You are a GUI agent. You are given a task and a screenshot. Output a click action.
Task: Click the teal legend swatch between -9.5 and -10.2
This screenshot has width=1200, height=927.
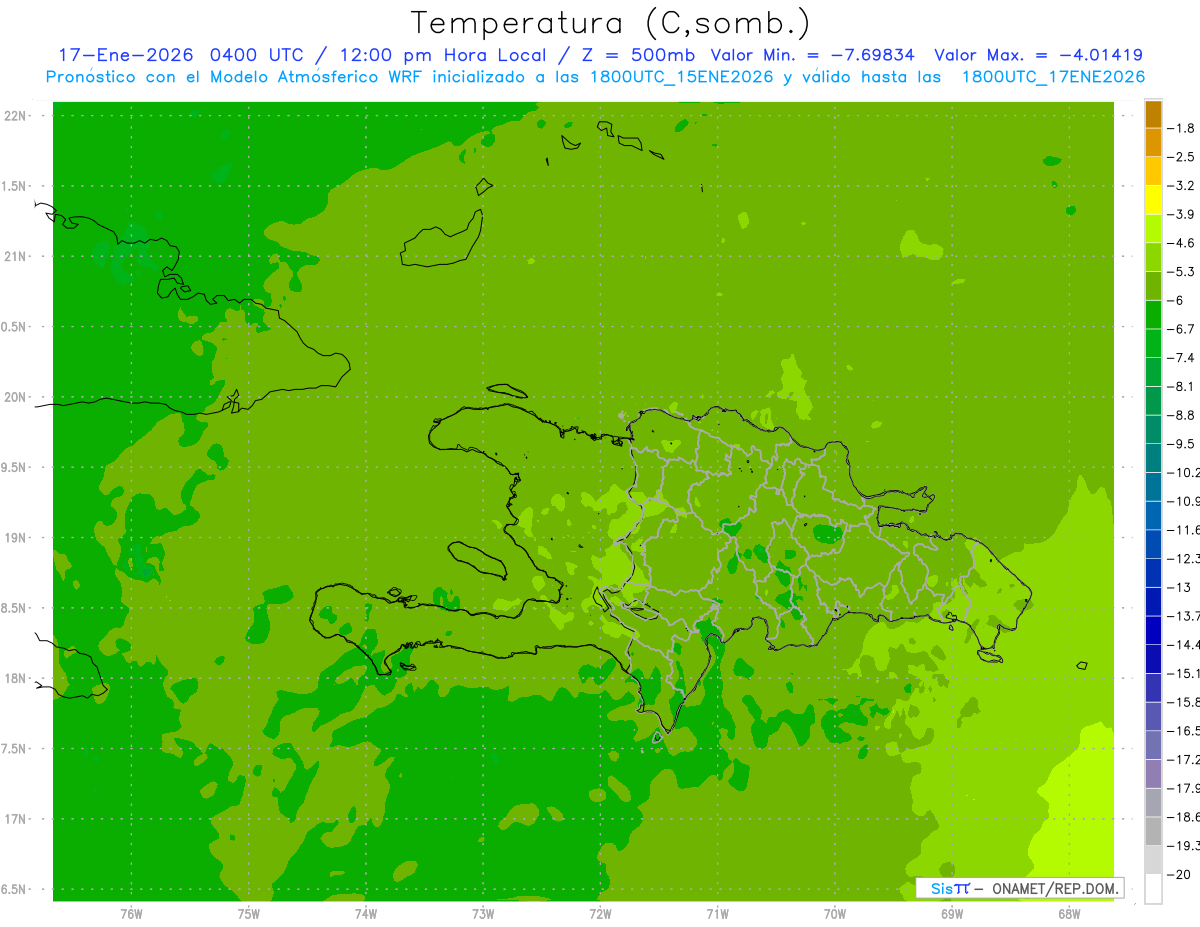1153,459
